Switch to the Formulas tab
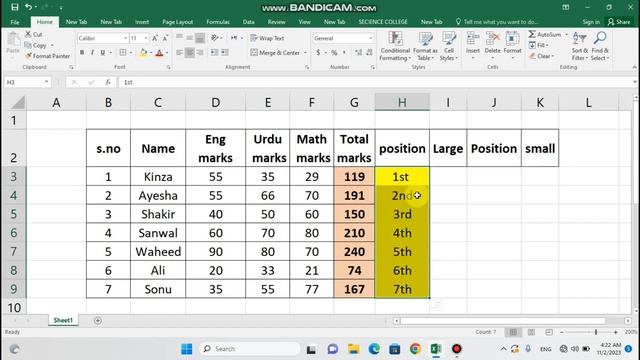This screenshot has height=360, width=640. pyautogui.click(x=218, y=22)
